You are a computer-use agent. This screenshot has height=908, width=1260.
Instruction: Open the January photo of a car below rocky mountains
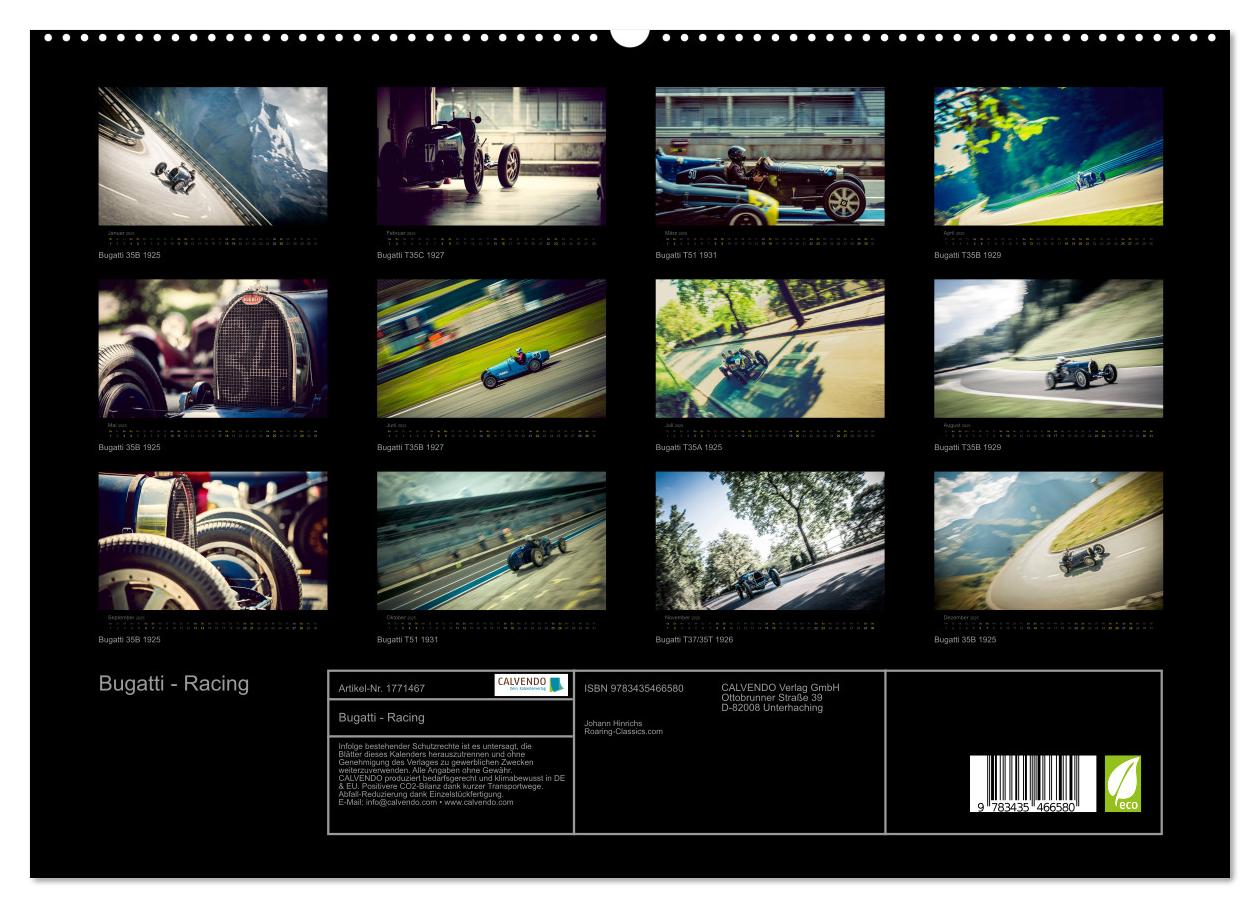(x=213, y=156)
